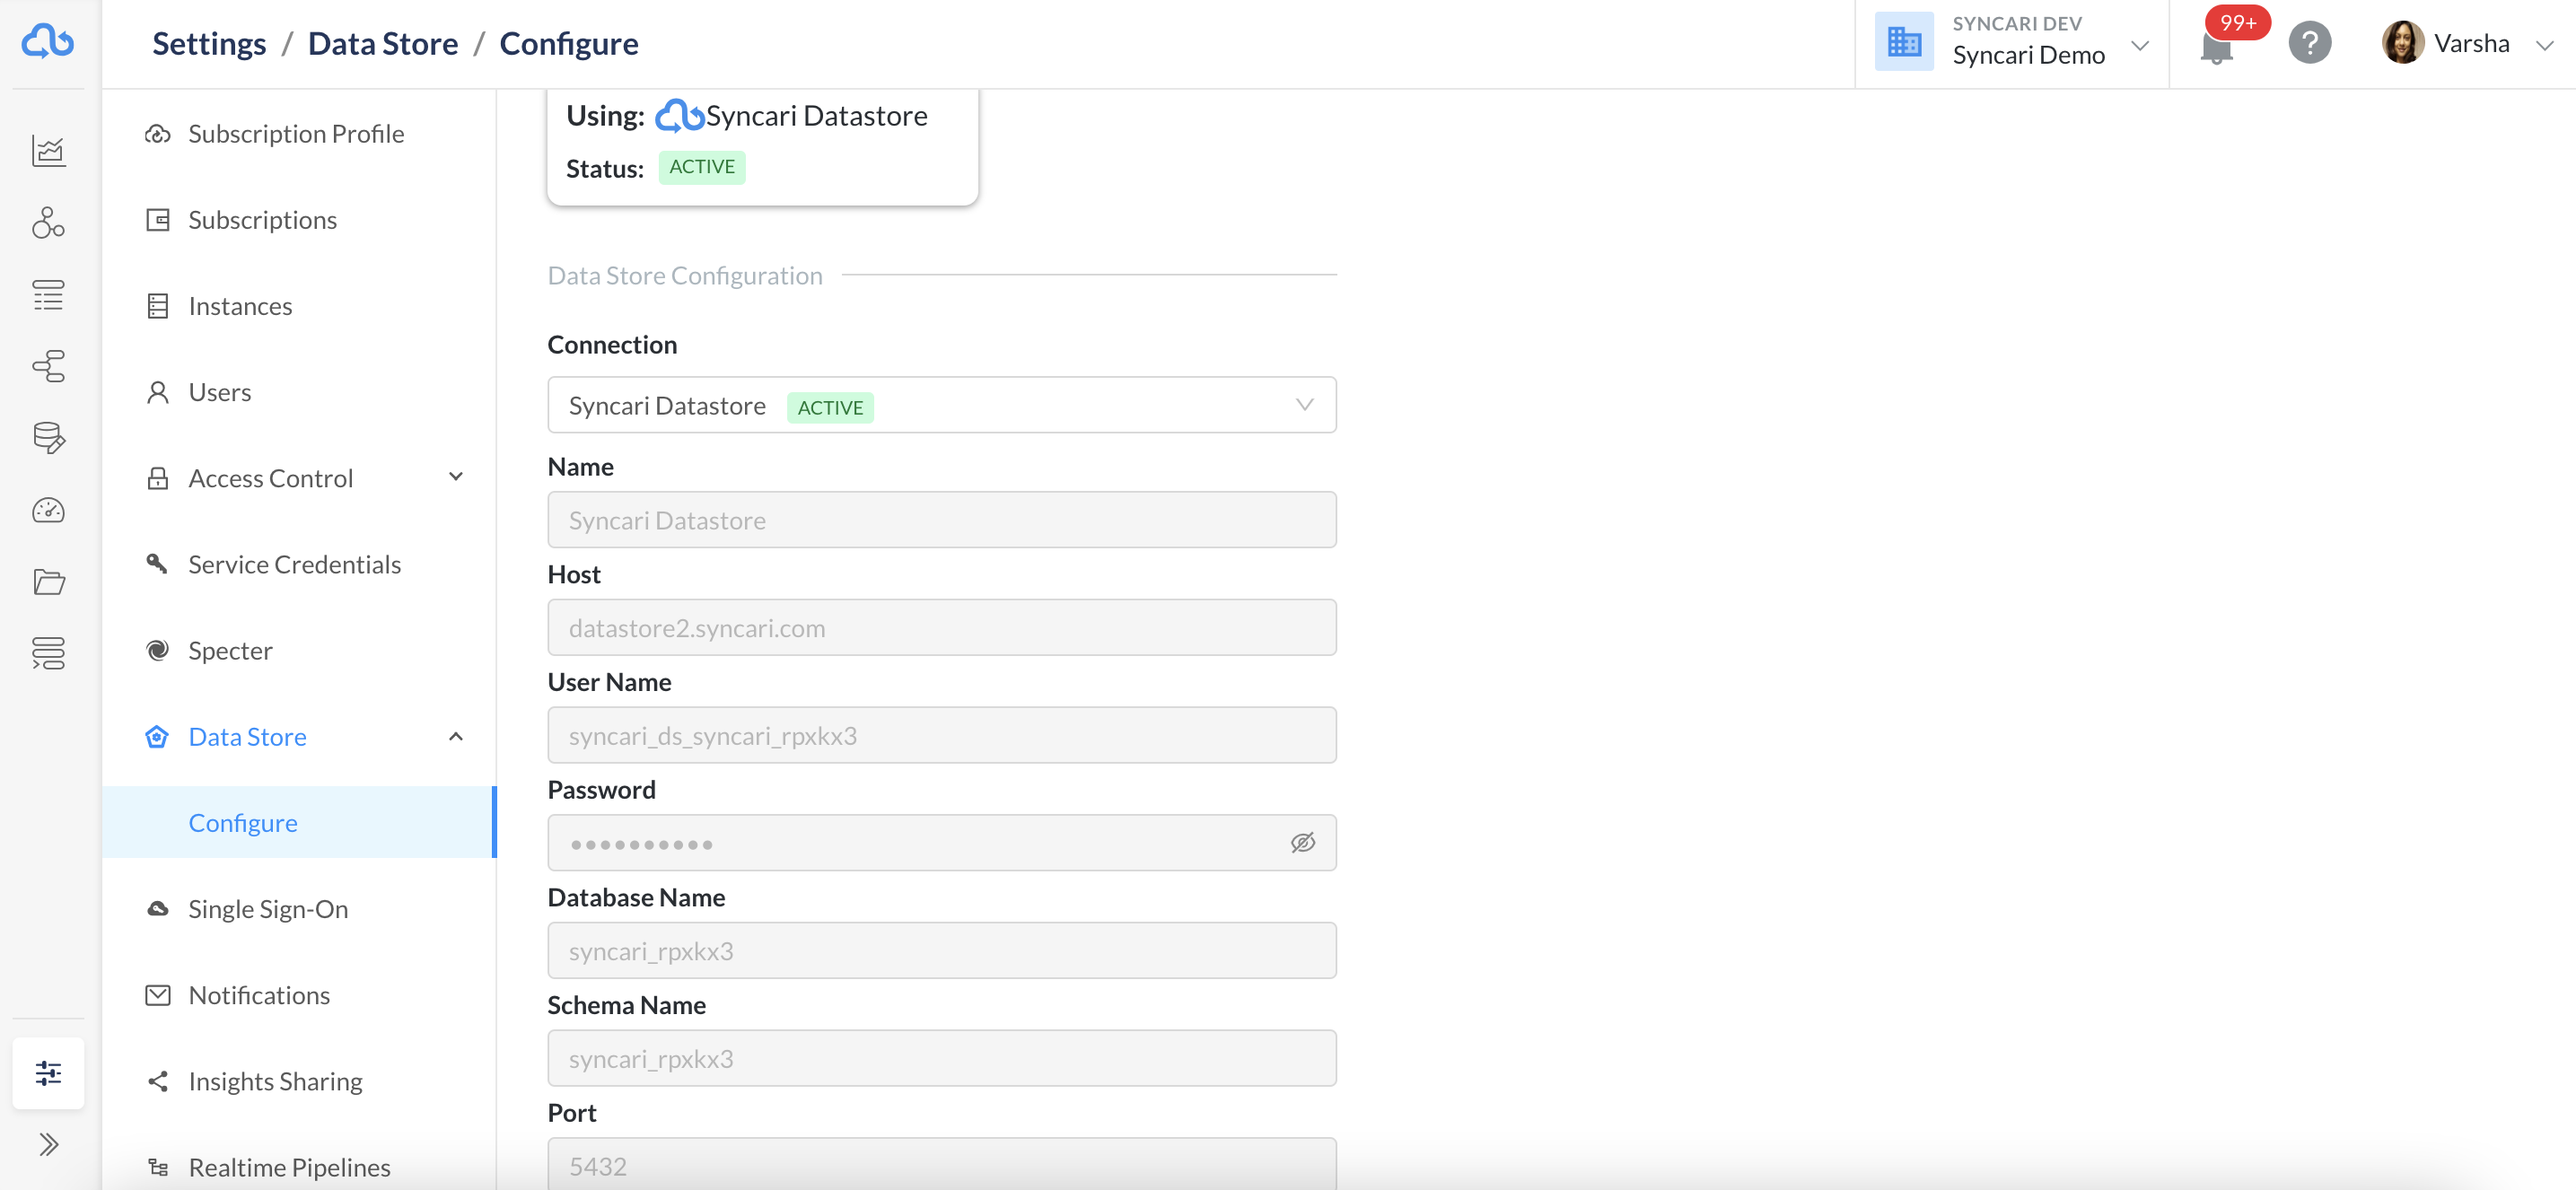Expand the left rail with double chevron
The height and width of the screenshot is (1190, 2576).
[48, 1144]
